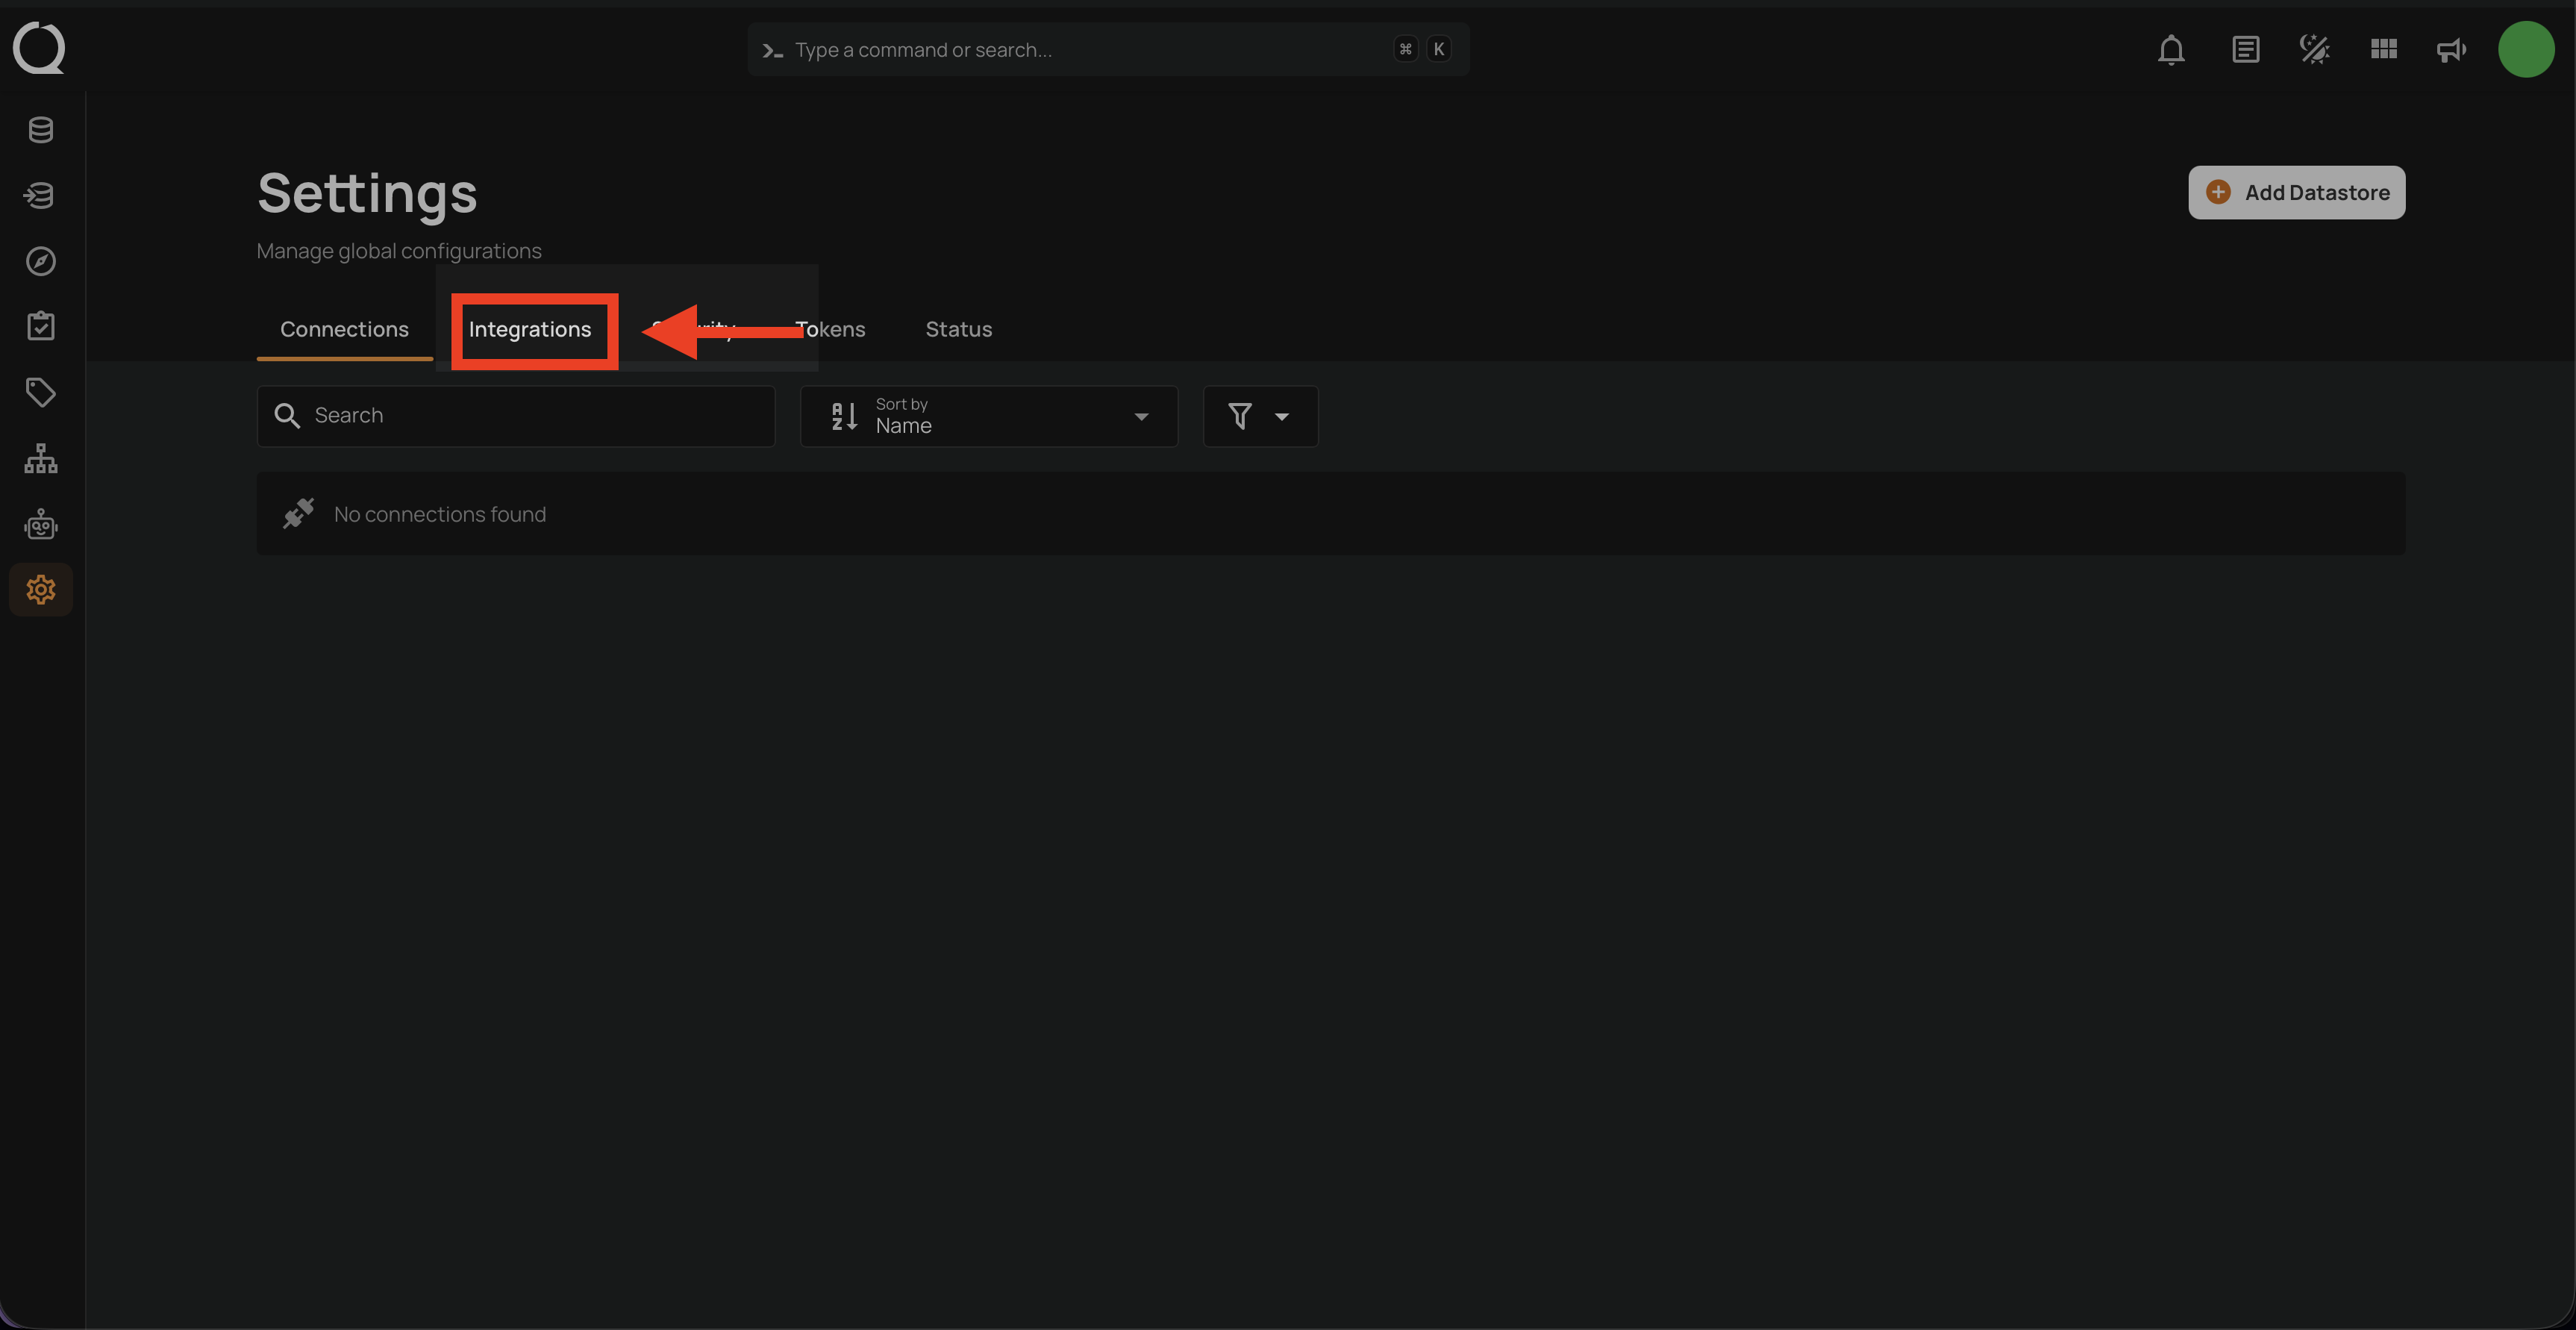
Task: Open the Datastores panel from the sidebar
Action: point(40,129)
